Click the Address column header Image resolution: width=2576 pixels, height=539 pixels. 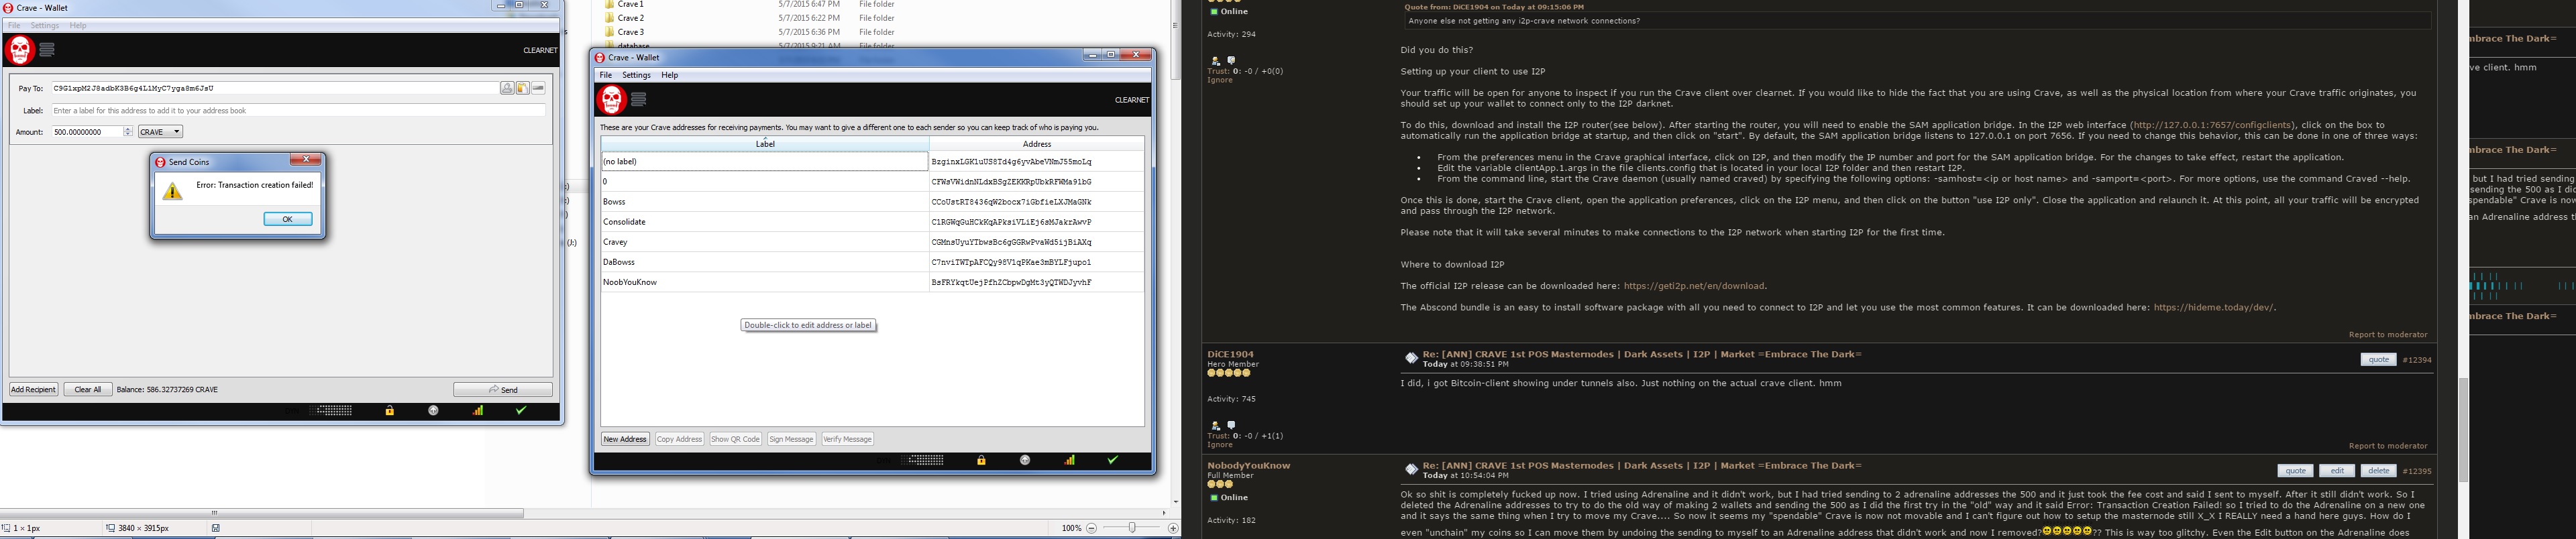click(1037, 144)
